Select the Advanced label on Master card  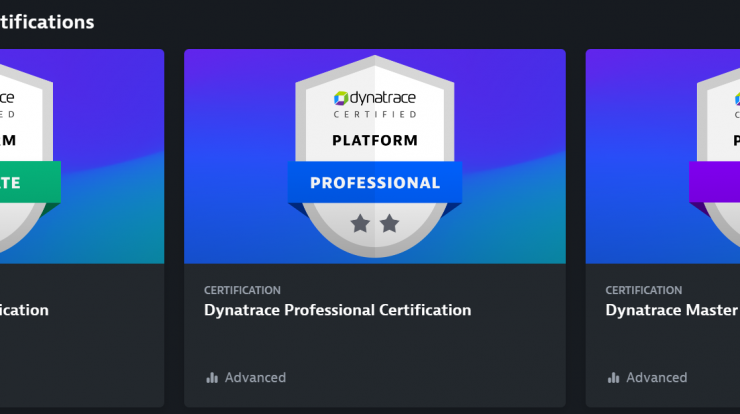[x=657, y=378]
